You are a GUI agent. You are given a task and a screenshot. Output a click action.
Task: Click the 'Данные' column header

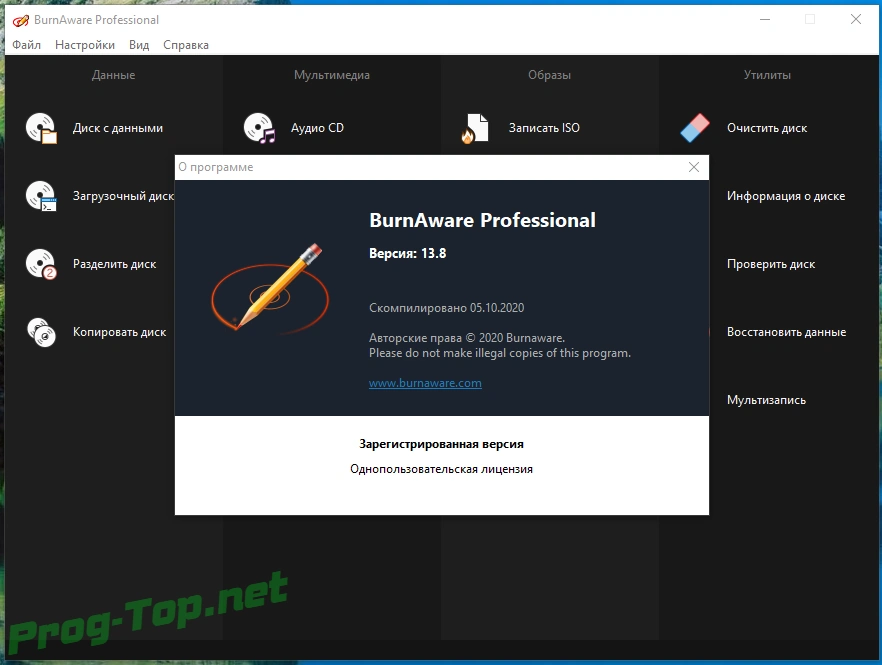114,75
